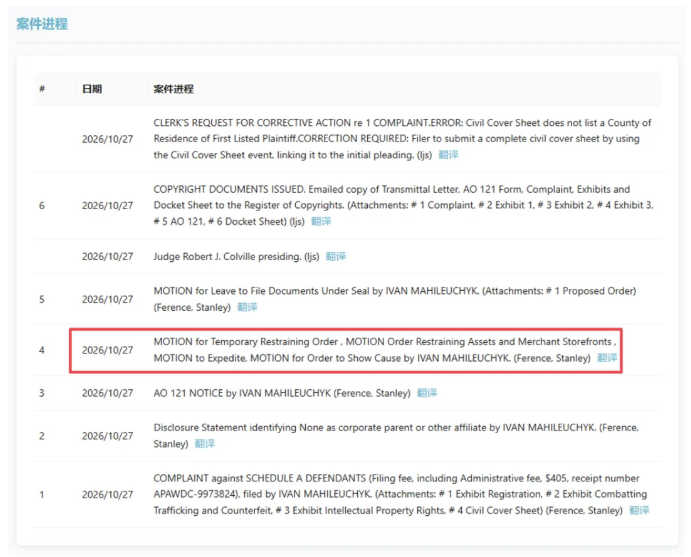
Task: Click the 案件进程 section heading
Action: [x=42, y=24]
